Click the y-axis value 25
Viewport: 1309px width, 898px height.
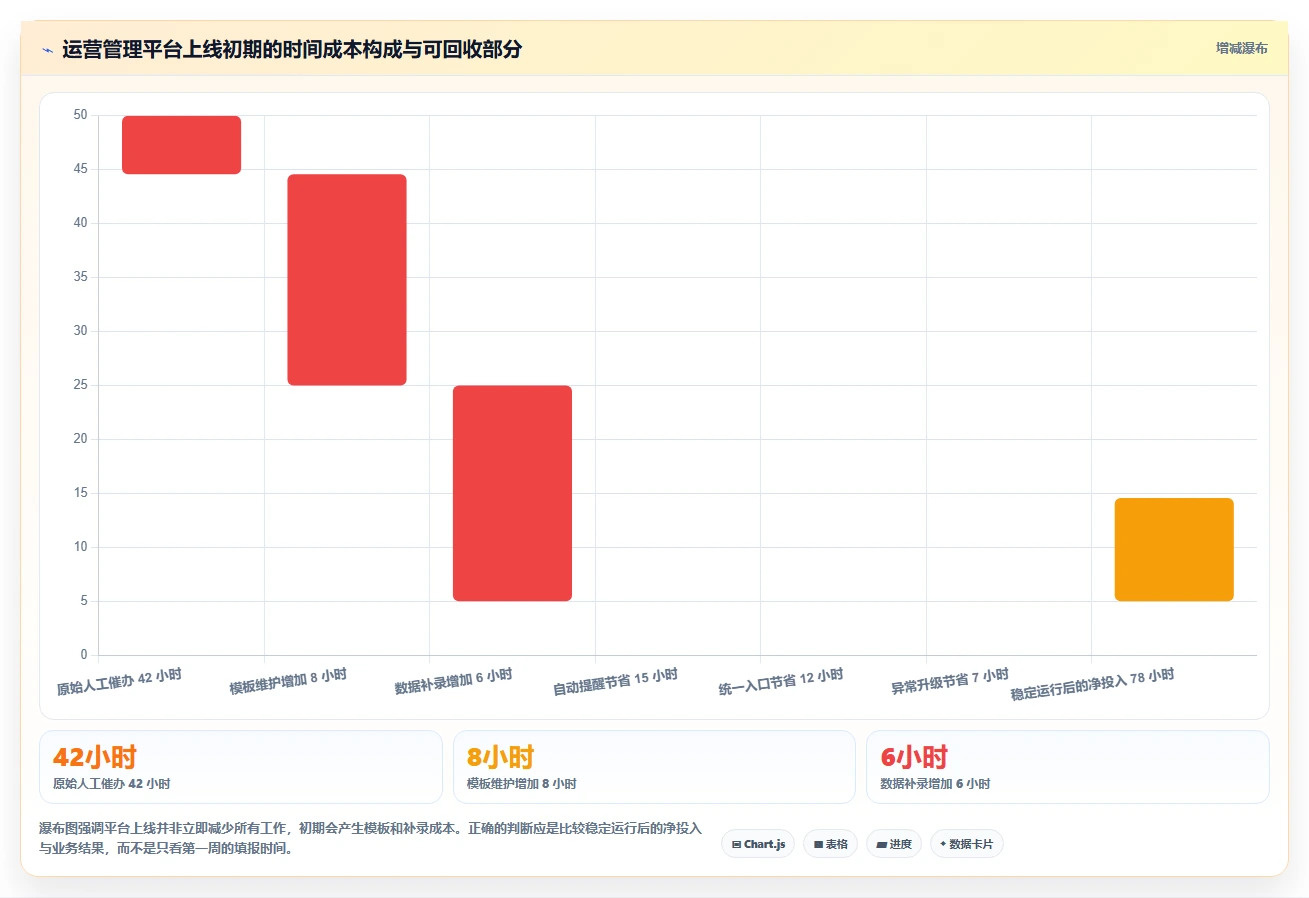81,385
